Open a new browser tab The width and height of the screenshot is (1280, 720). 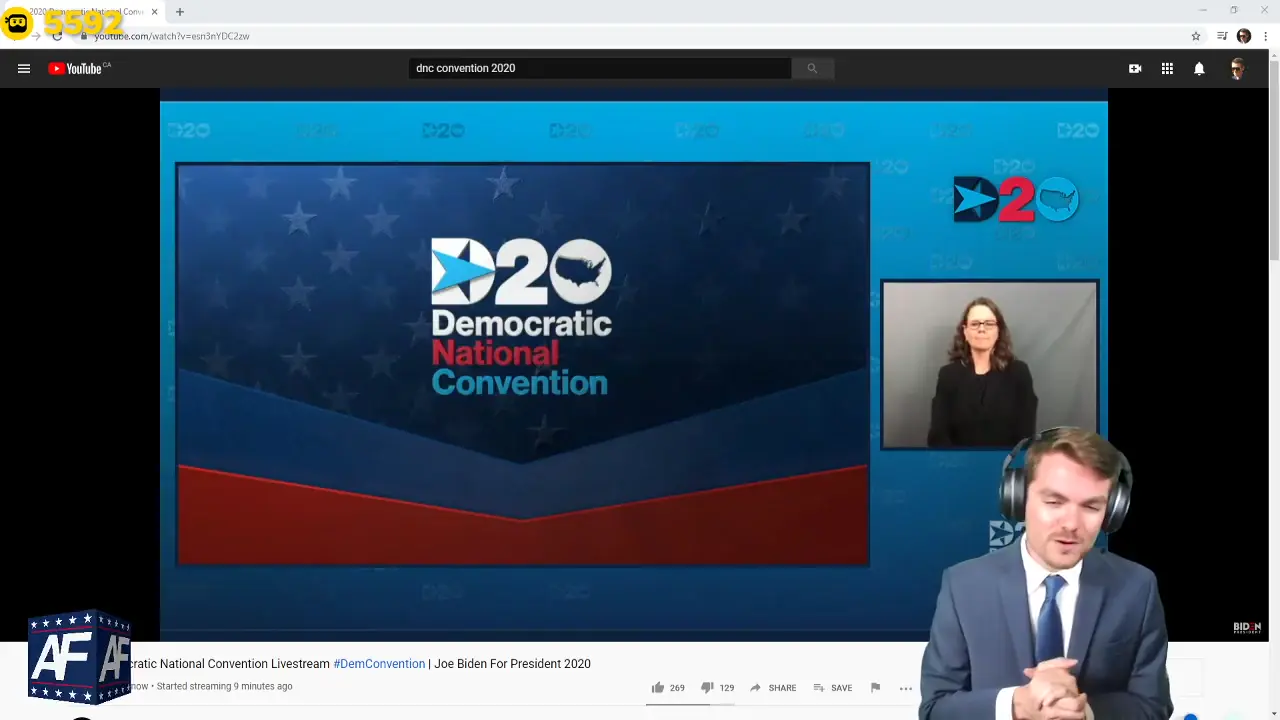[x=178, y=12]
